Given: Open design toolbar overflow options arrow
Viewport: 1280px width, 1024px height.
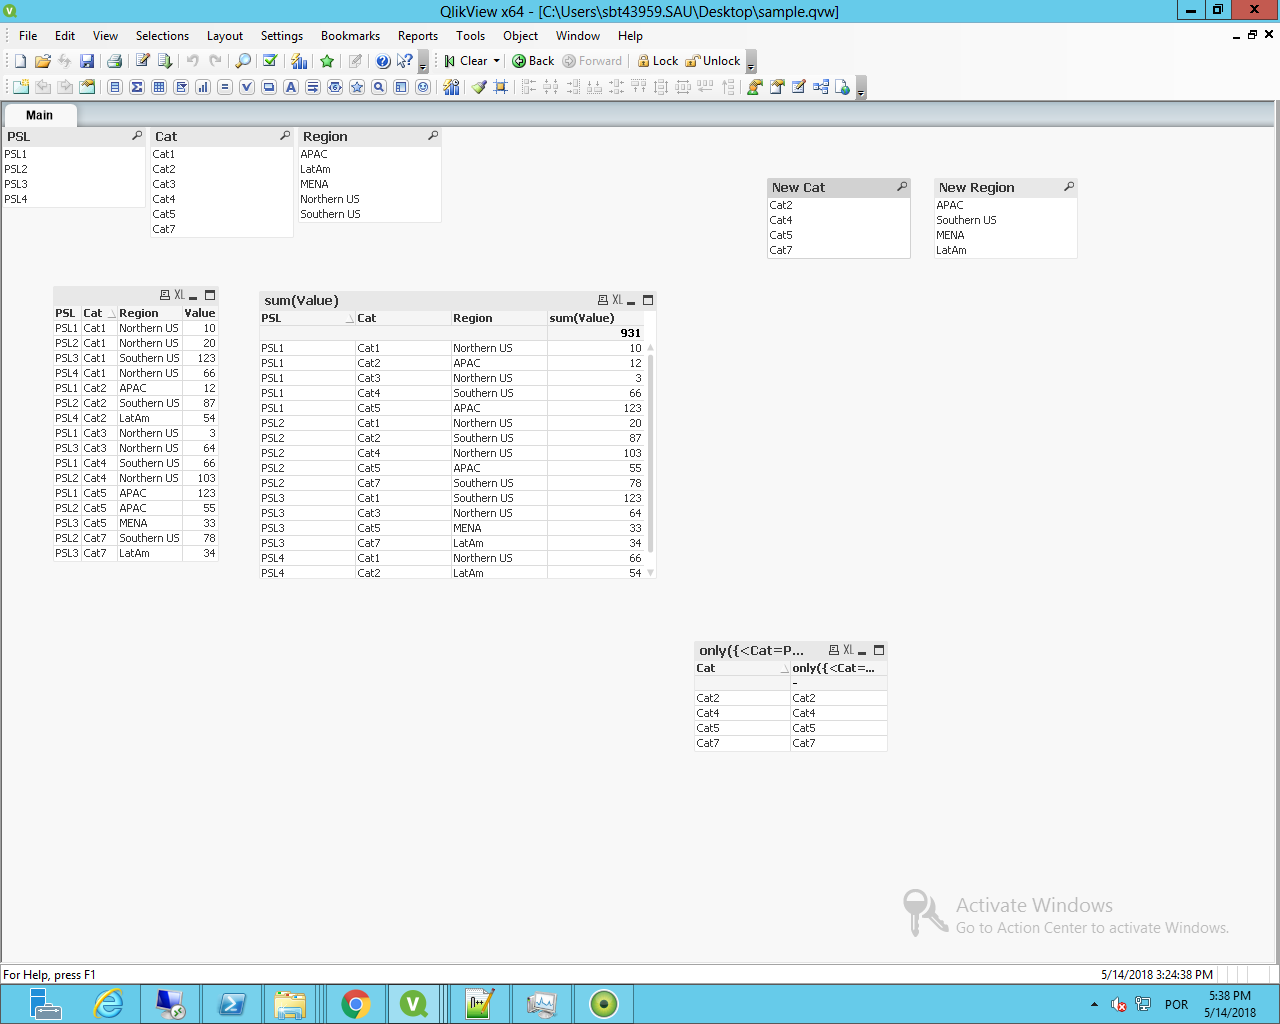Looking at the screenshot, I should 861,89.
